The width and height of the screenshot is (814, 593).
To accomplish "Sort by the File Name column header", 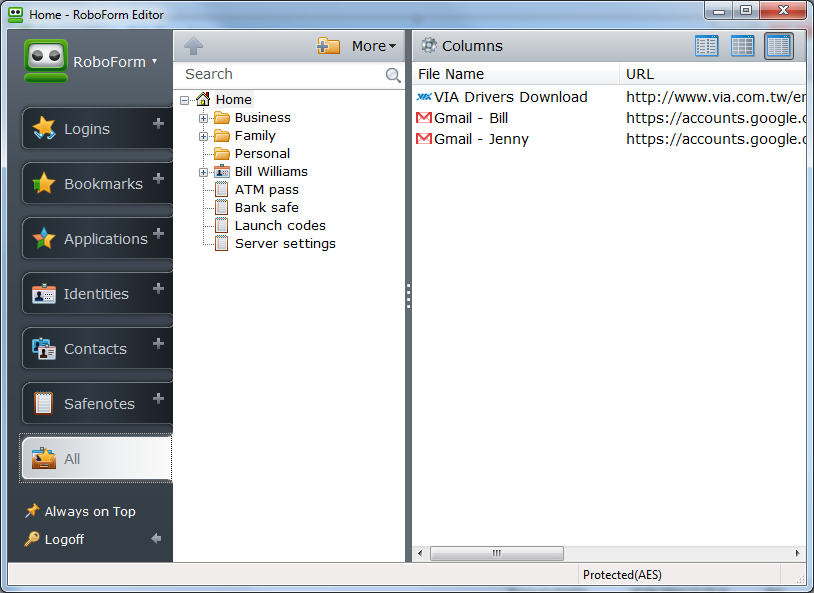I will pos(516,74).
